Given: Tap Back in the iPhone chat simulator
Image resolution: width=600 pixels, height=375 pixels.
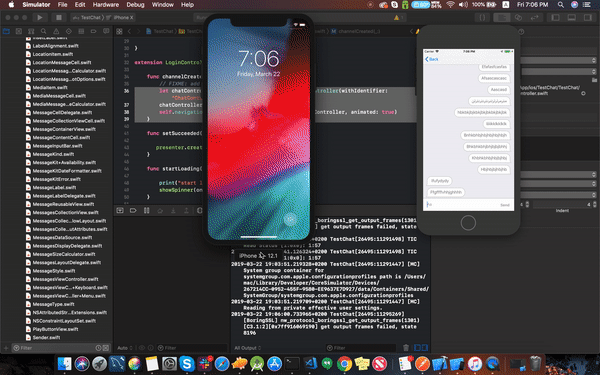Looking at the screenshot, I should click(432, 59).
